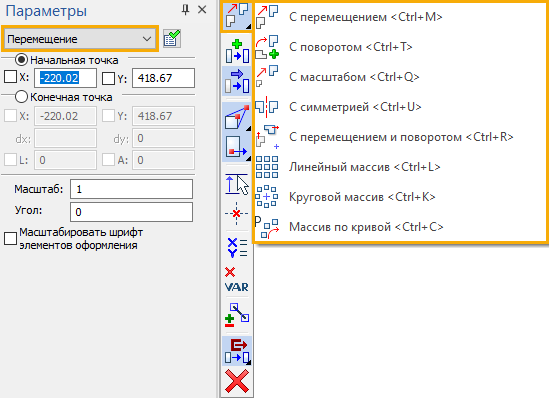Click the blue up-arrow level icon
549x398 pixels.
pyautogui.click(x=237, y=183)
